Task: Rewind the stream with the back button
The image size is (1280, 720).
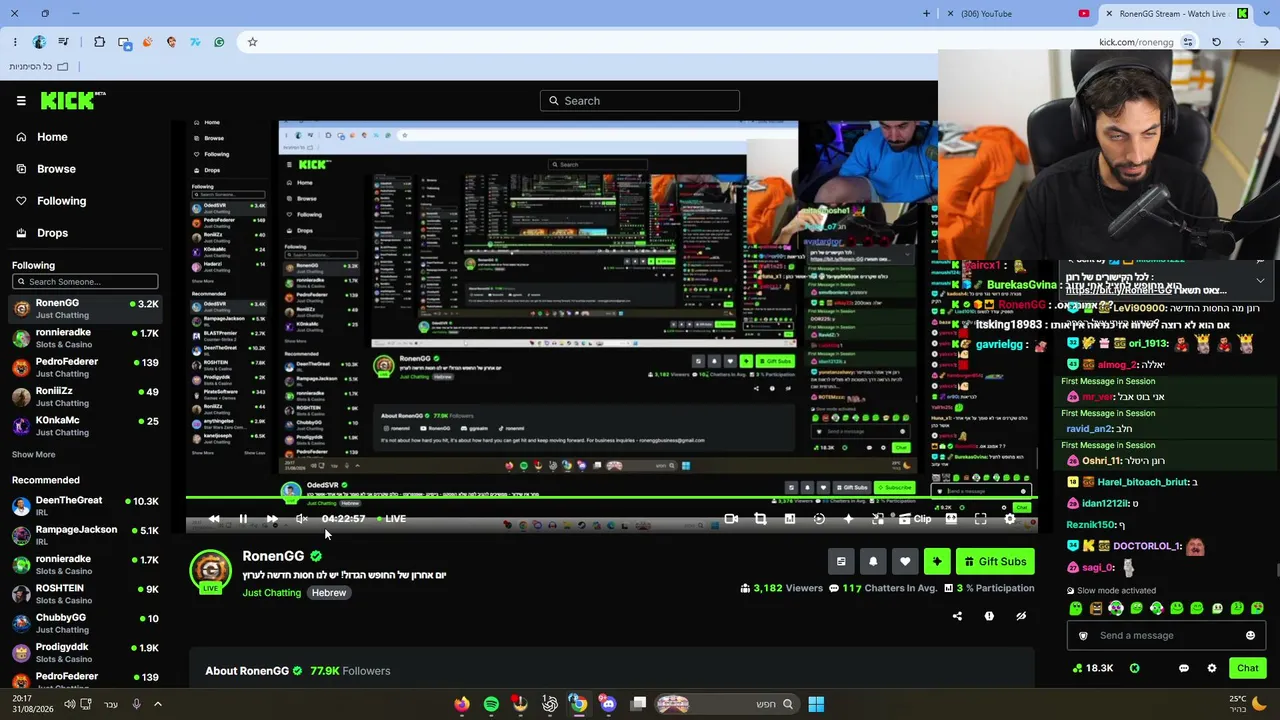Action: [214, 519]
